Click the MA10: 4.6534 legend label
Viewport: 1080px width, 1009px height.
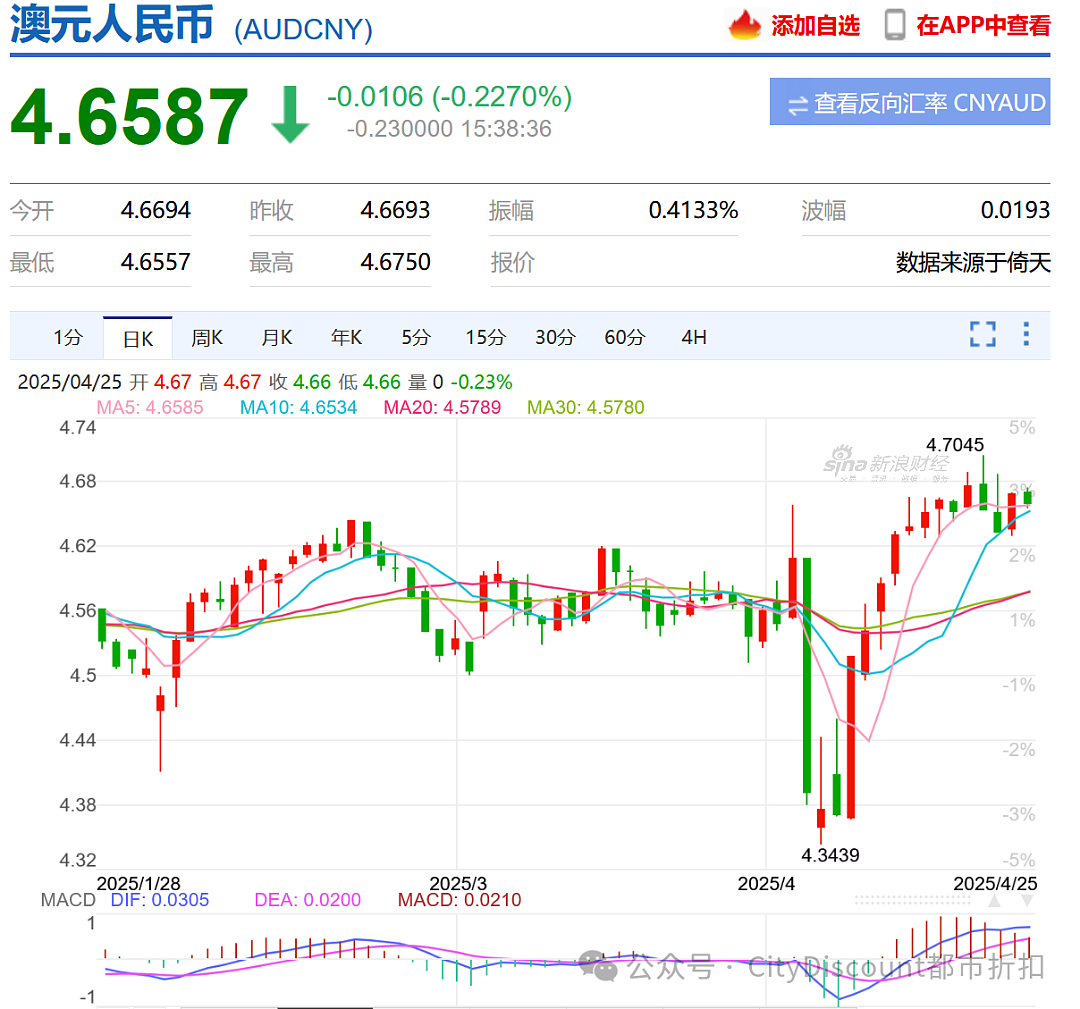298,408
